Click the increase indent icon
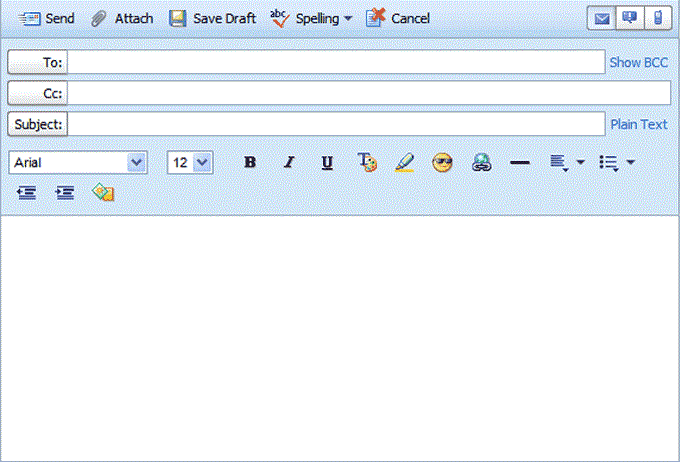 (x=65, y=192)
